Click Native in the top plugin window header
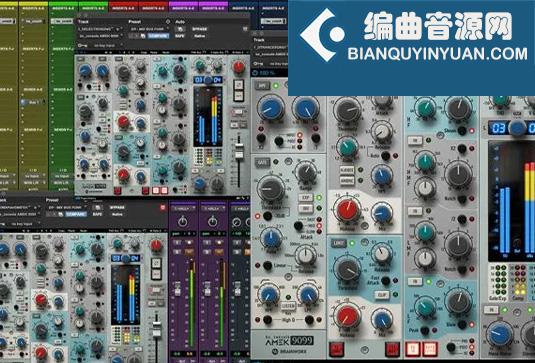This screenshot has width=535, height=363. click(200, 35)
